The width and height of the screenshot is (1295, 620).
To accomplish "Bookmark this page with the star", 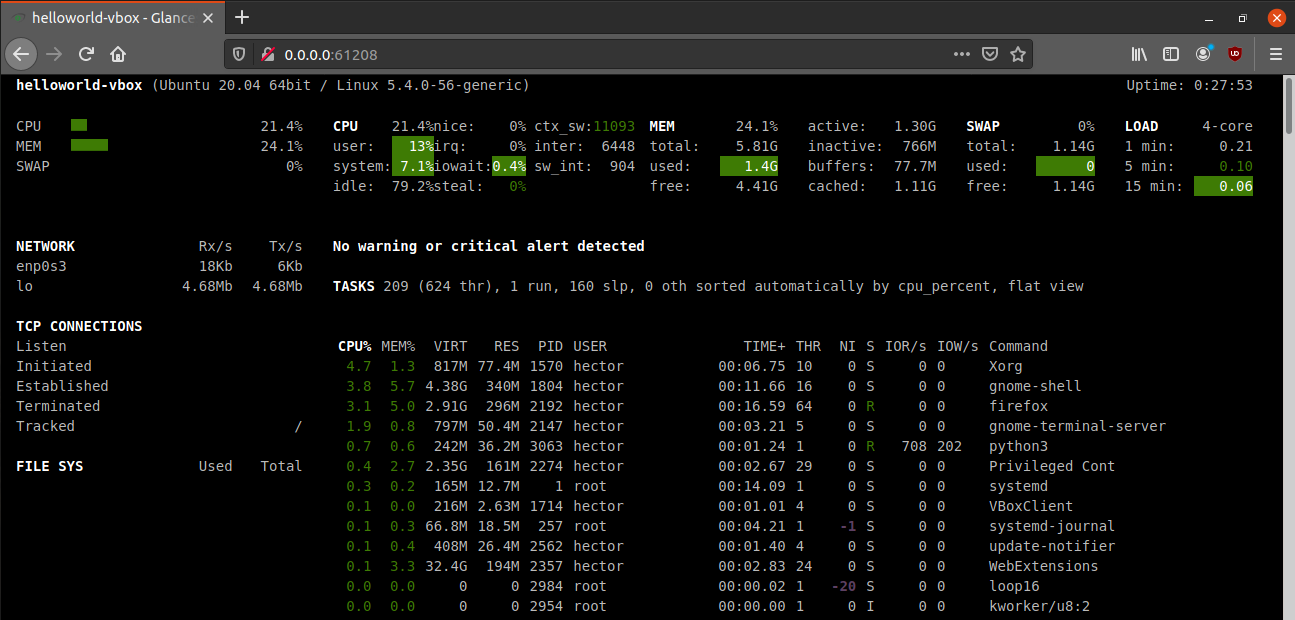I will coord(1017,55).
